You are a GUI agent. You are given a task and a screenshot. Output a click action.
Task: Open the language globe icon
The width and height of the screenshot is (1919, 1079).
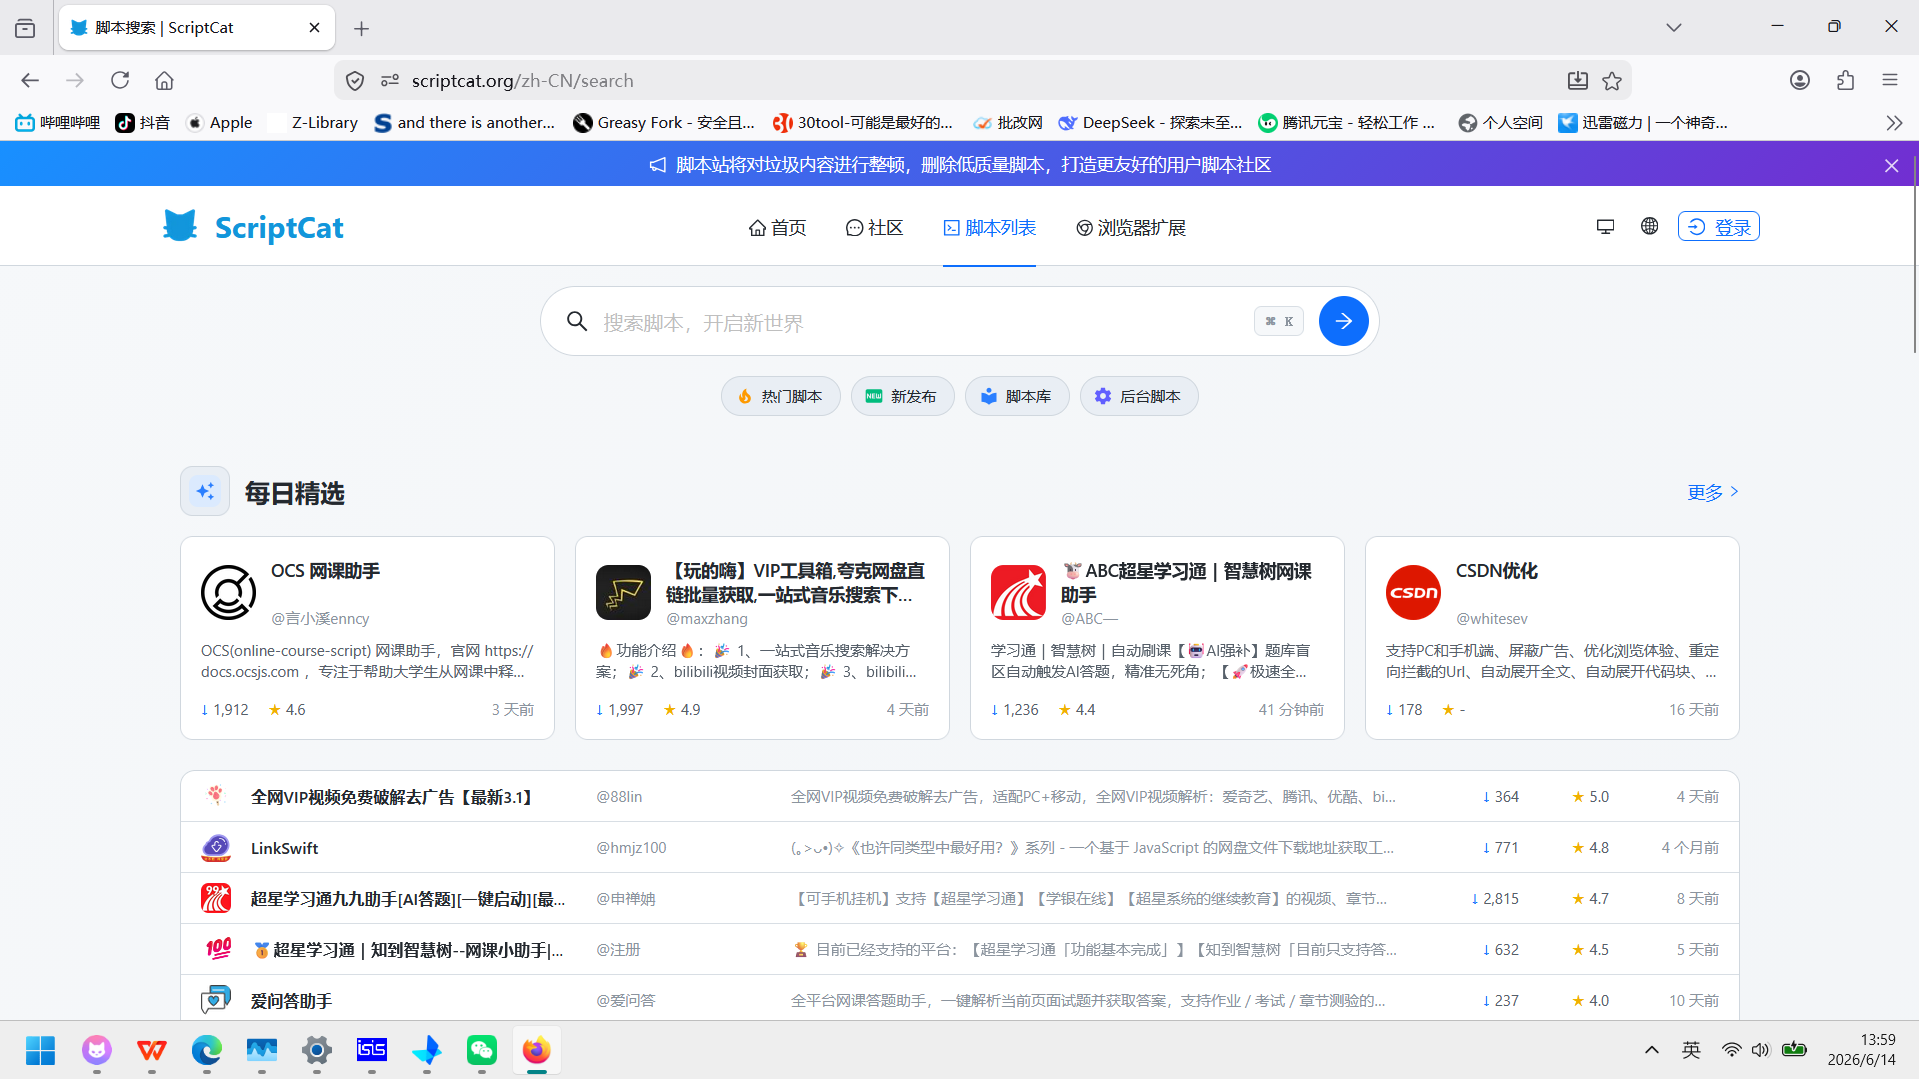coord(1649,227)
